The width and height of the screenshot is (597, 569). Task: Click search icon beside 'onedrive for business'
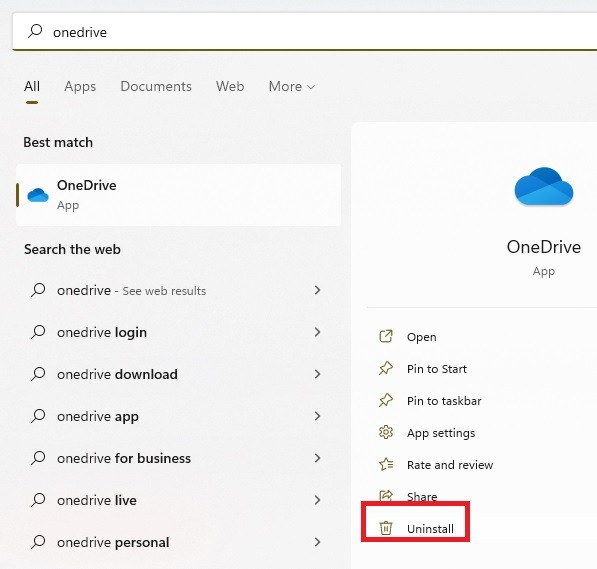pyautogui.click(x=38, y=458)
